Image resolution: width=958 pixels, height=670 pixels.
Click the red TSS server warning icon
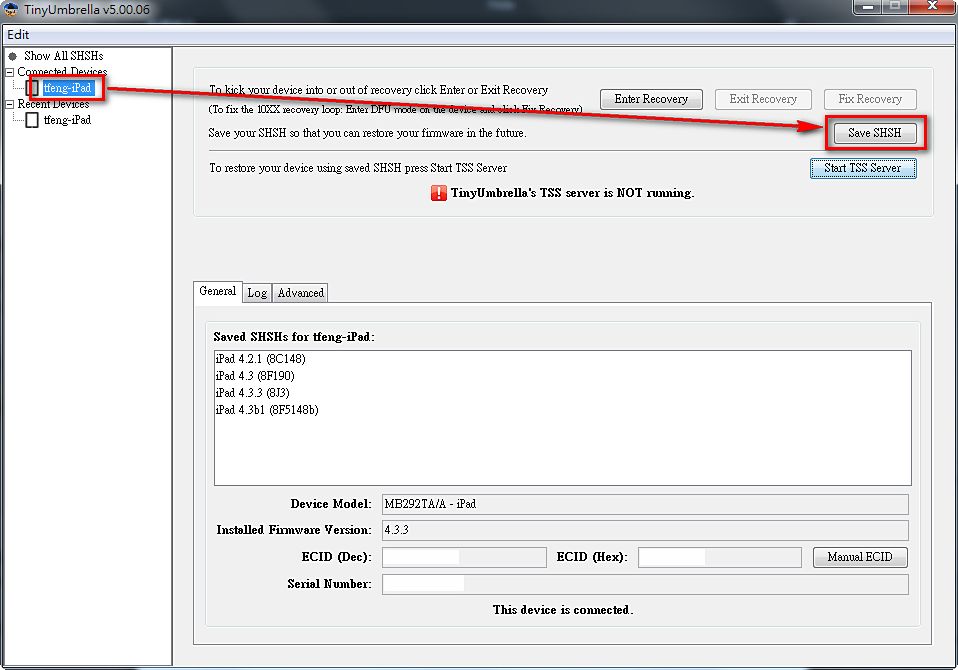[x=439, y=193]
